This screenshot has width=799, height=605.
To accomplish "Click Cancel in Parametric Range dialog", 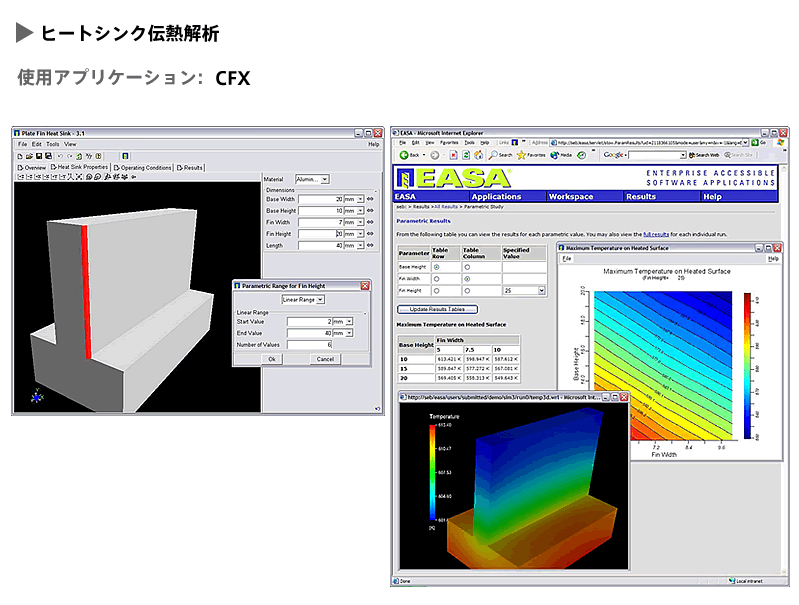I will tap(325, 359).
